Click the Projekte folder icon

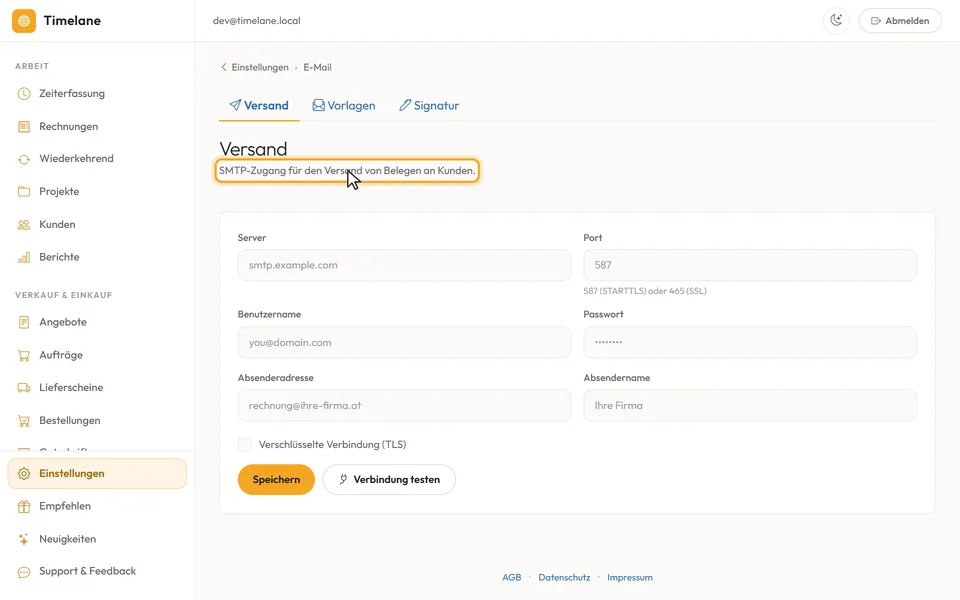[x=24, y=192]
